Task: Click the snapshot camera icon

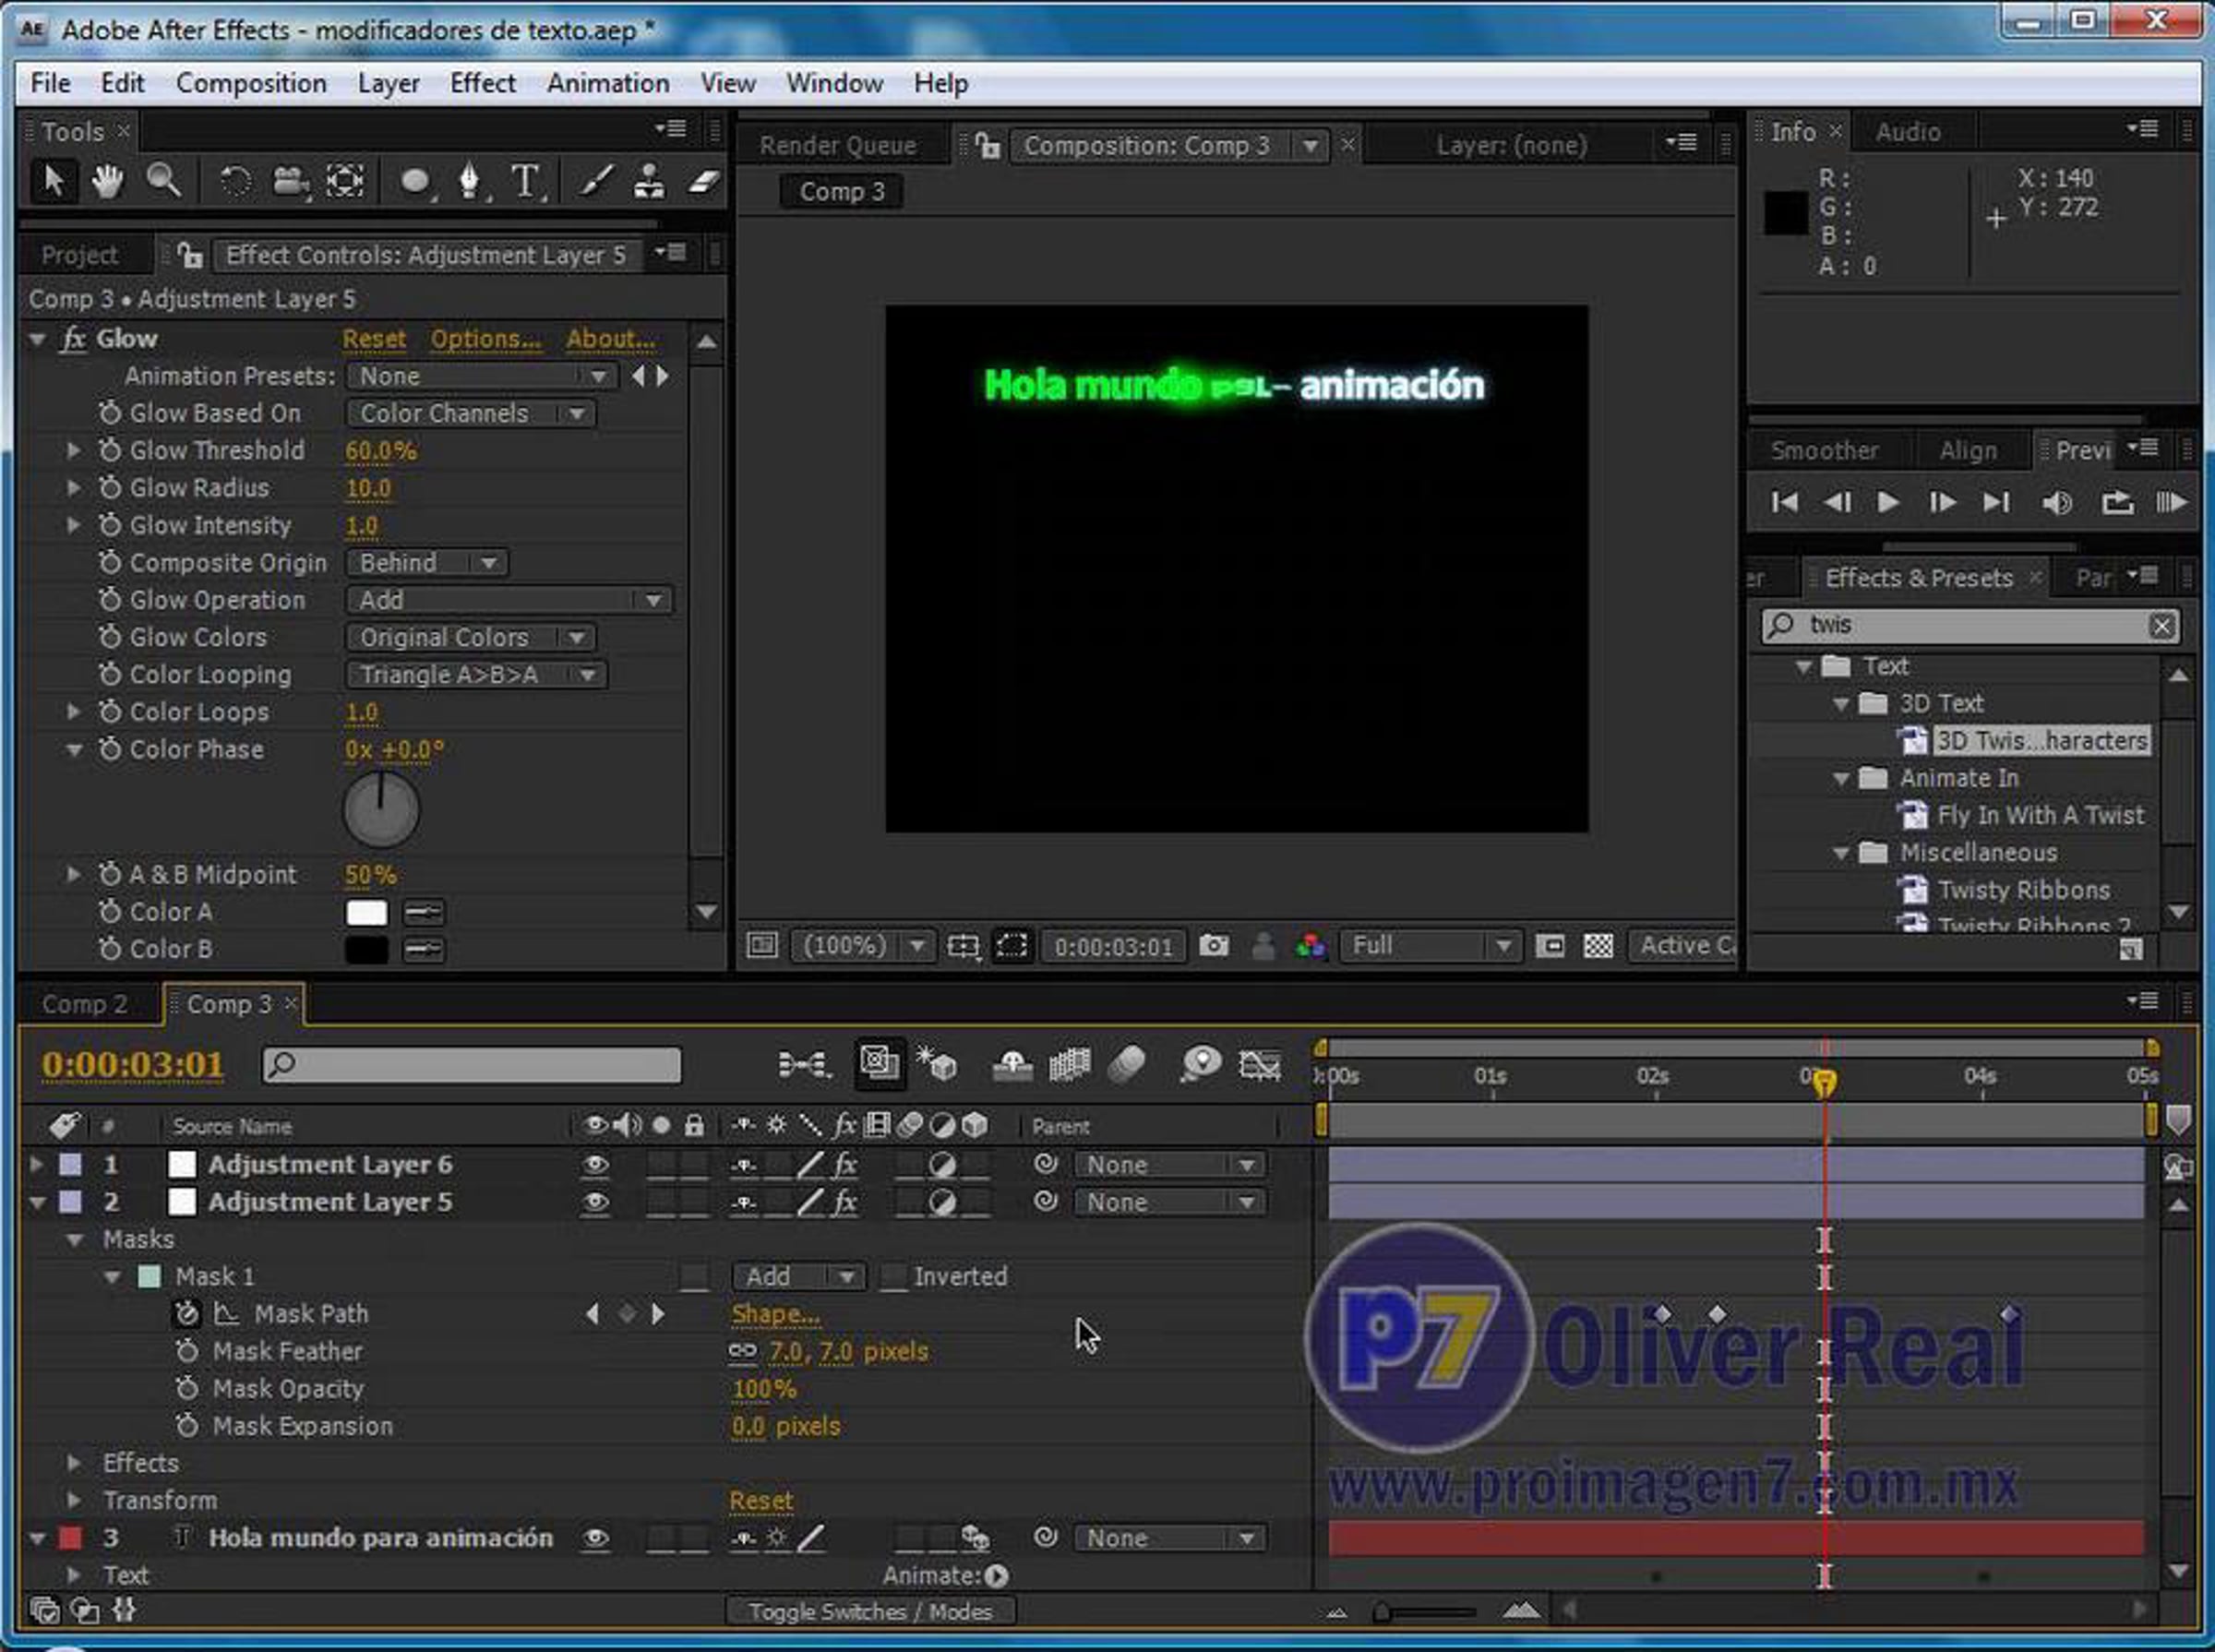Action: [x=1213, y=946]
